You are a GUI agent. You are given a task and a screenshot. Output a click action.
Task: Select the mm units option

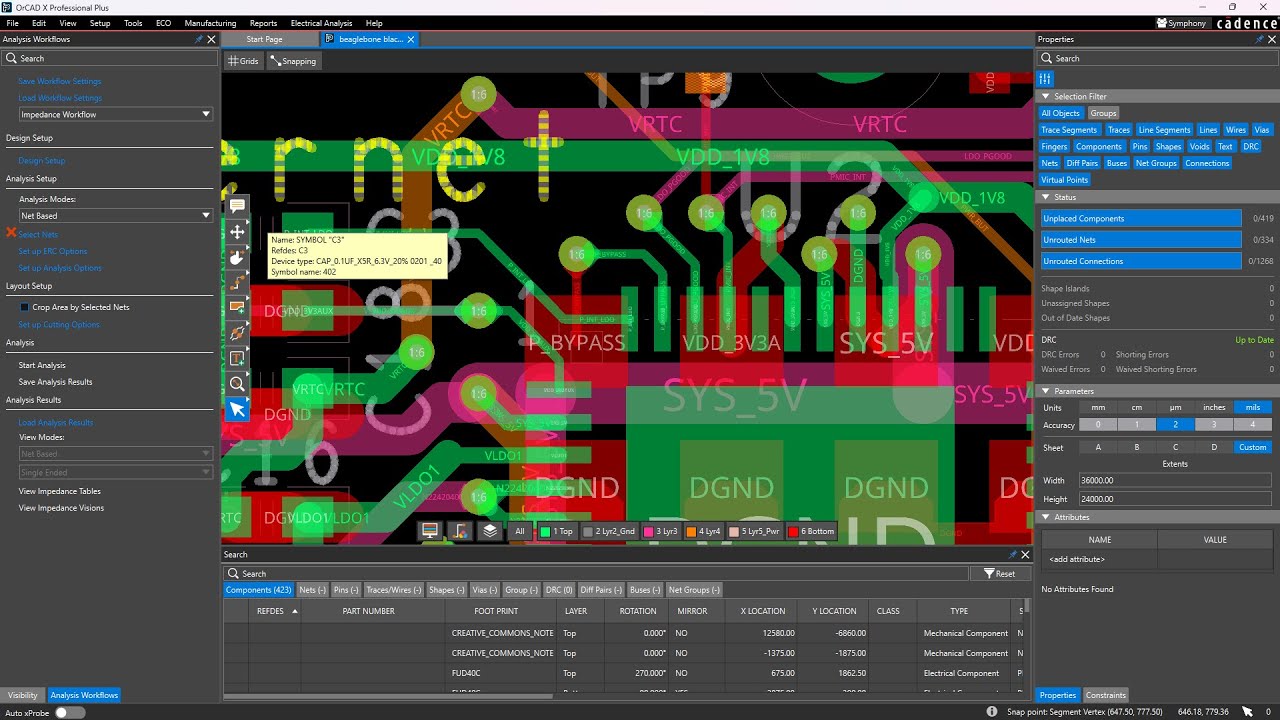click(1098, 407)
